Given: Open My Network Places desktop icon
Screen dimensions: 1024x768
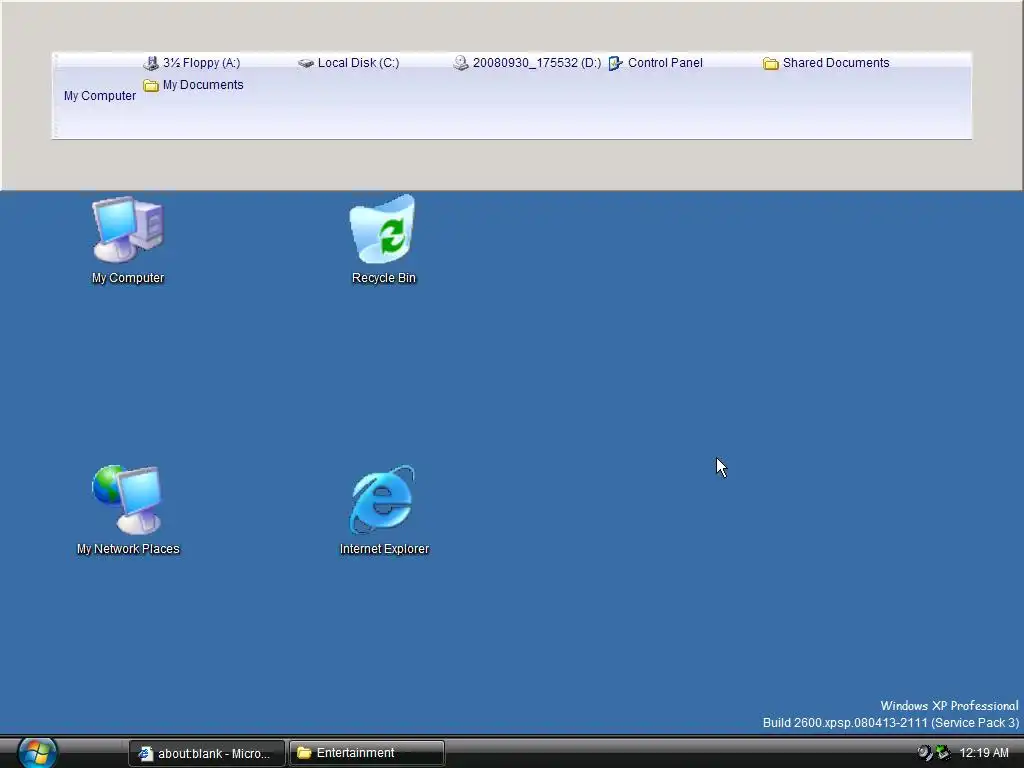Looking at the screenshot, I should tap(128, 511).
